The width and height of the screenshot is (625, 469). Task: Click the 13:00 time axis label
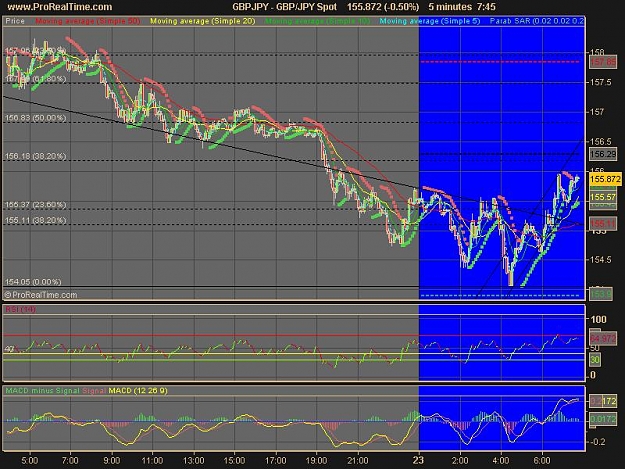(x=194, y=461)
